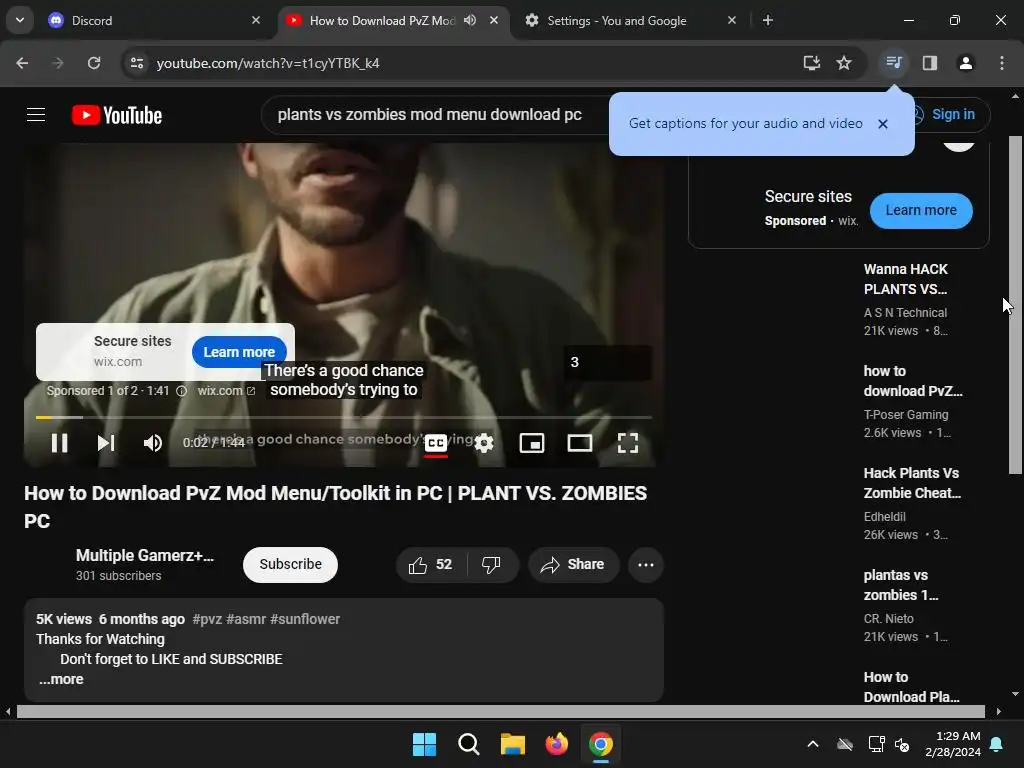Reload the current page
Viewport: 1024px width, 768px height.
94,63
